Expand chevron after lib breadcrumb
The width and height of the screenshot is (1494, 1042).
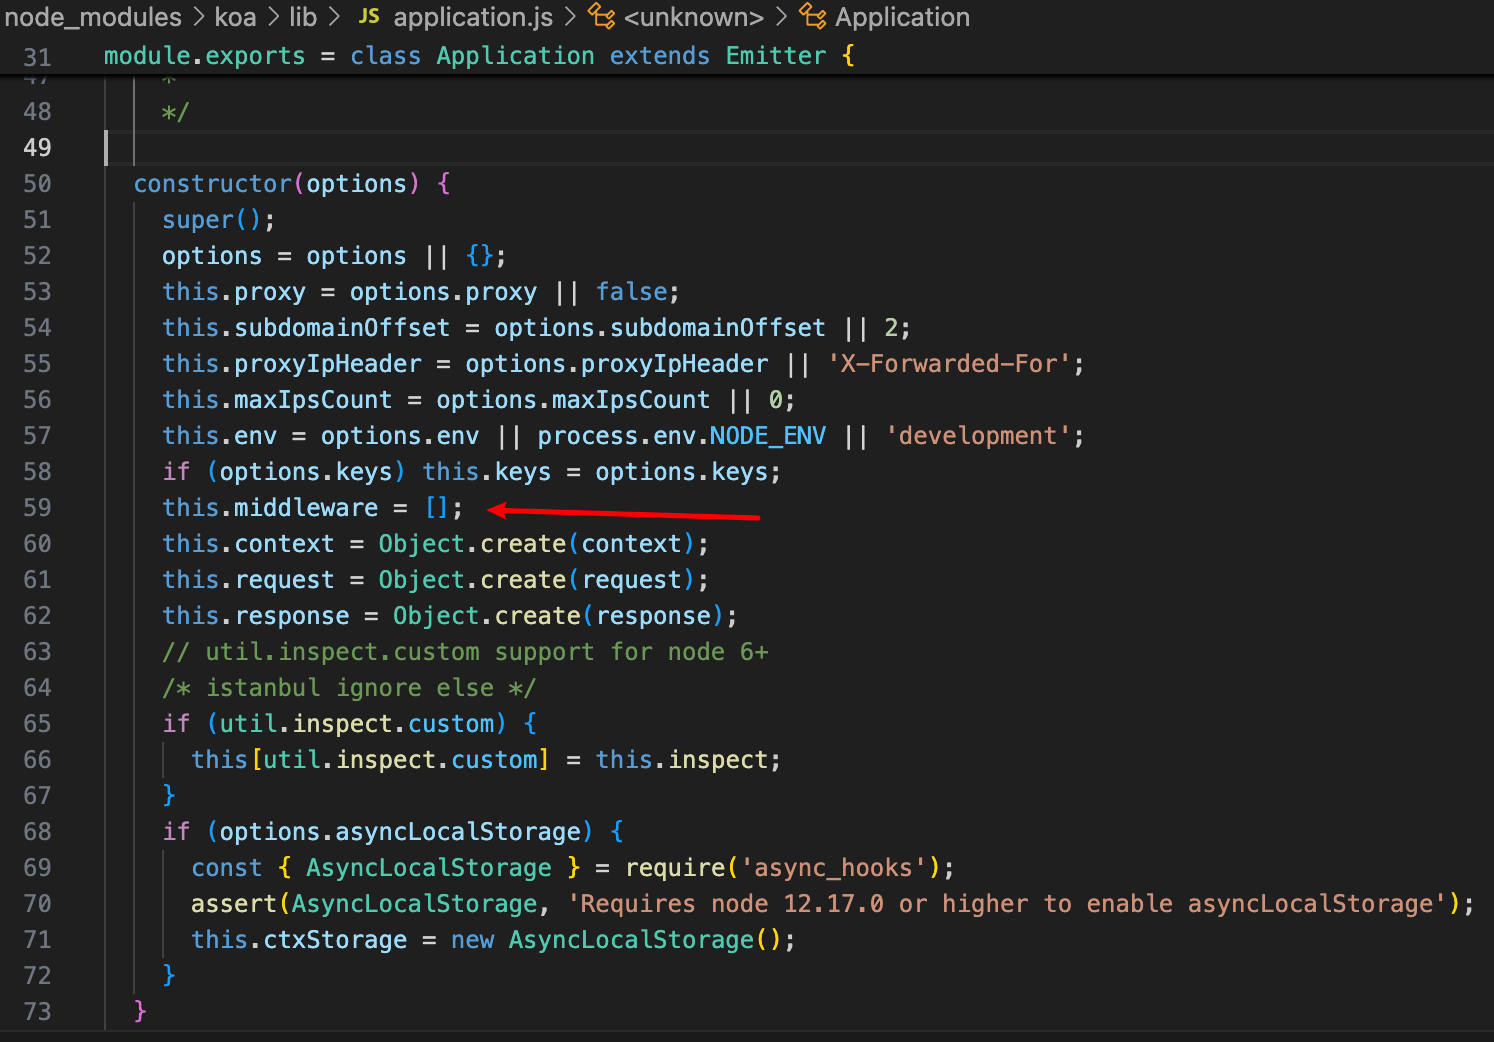click(334, 17)
